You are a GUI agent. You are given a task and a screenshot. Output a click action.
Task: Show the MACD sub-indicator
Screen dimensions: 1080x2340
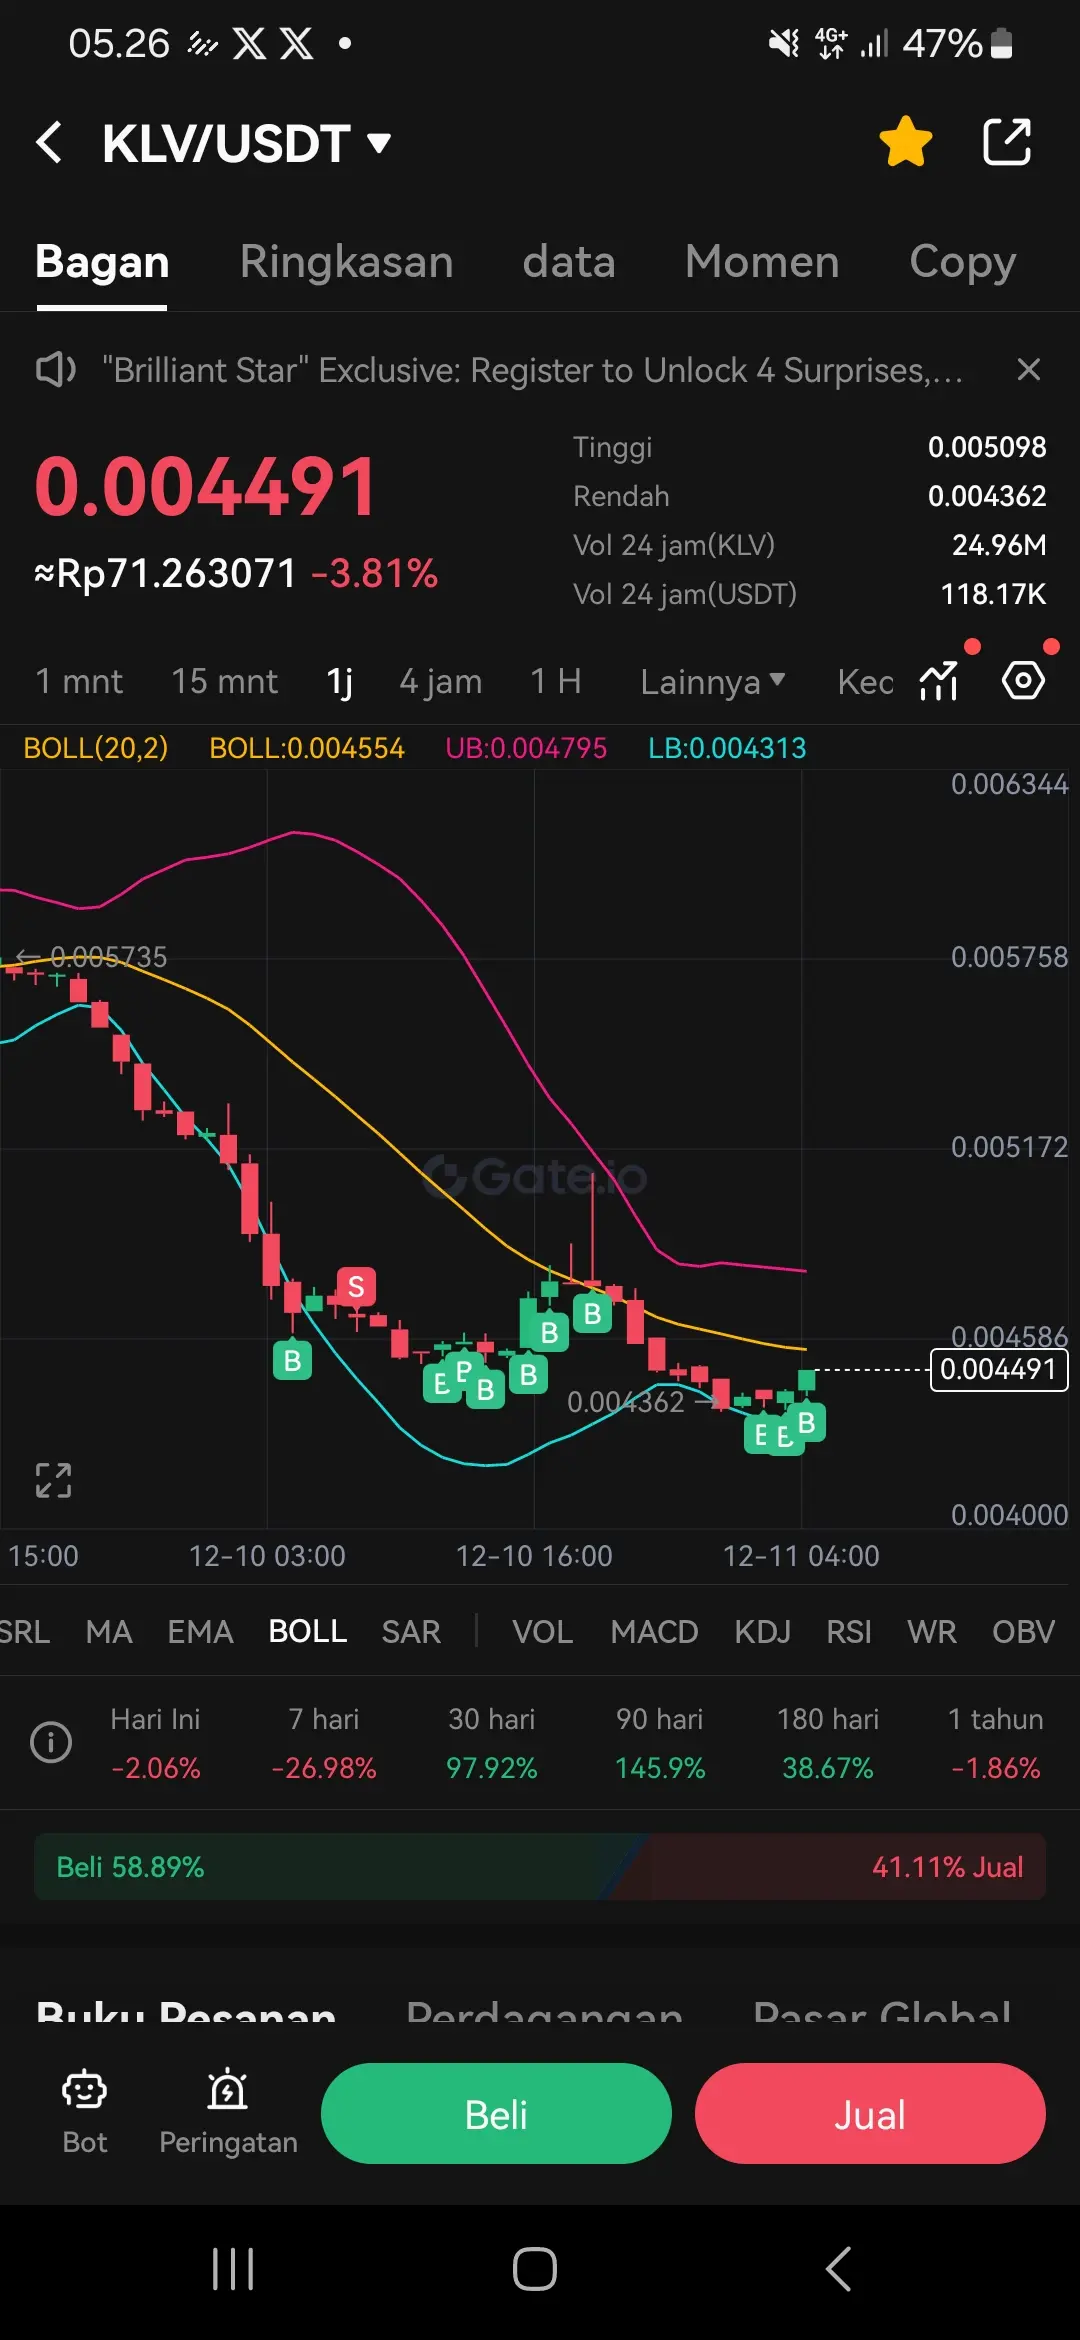(654, 1632)
